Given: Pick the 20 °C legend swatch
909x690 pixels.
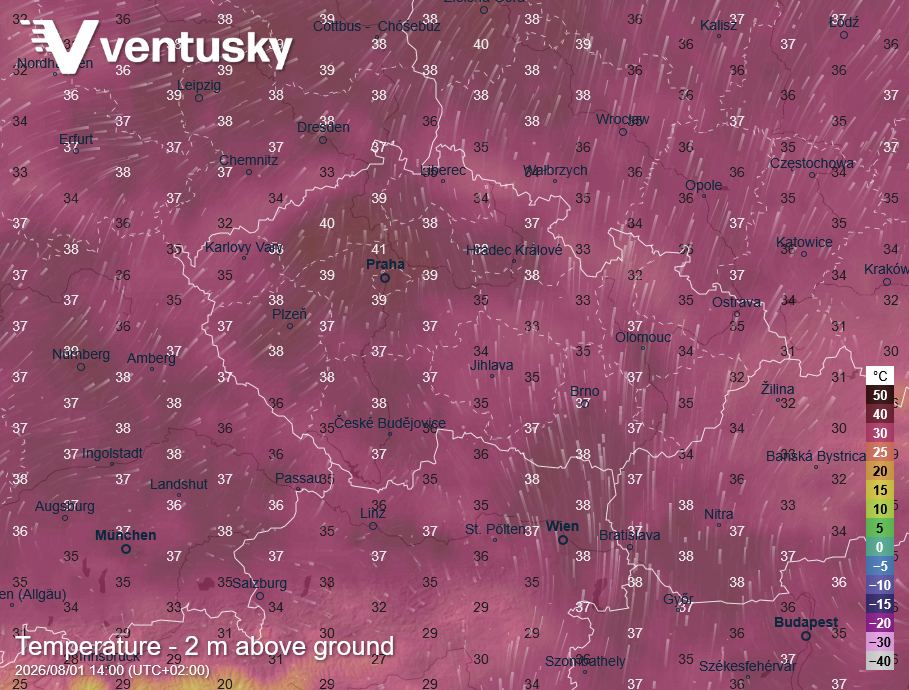Looking at the screenshot, I should pos(880,471).
